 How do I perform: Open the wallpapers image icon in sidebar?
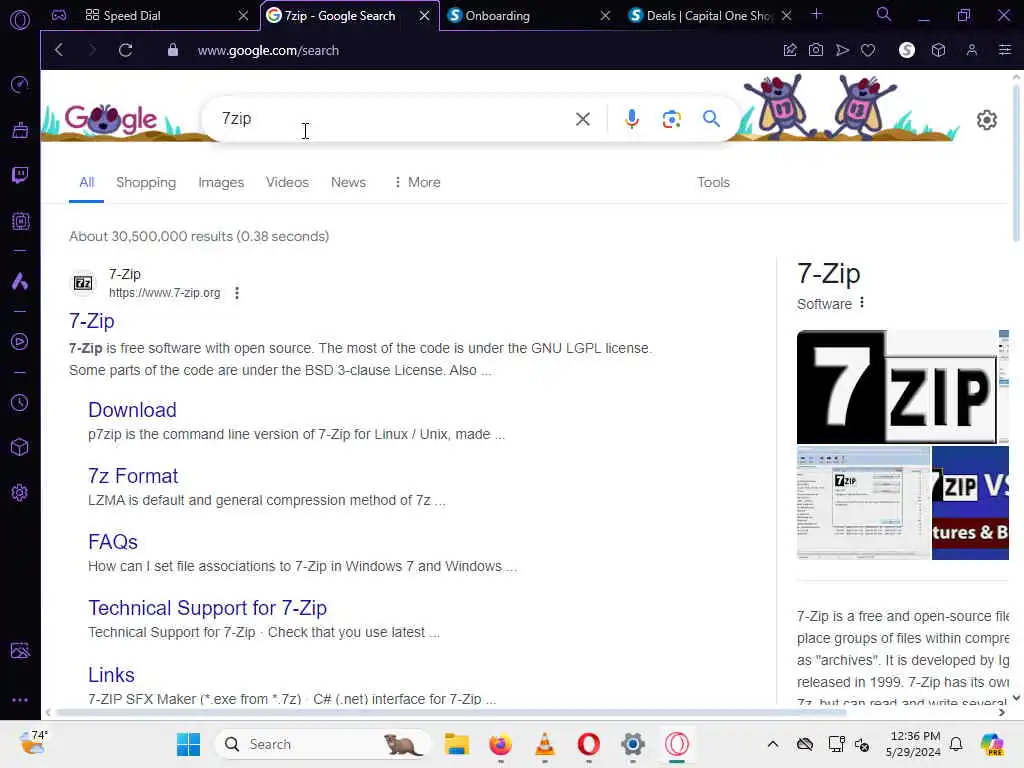[x=20, y=650]
